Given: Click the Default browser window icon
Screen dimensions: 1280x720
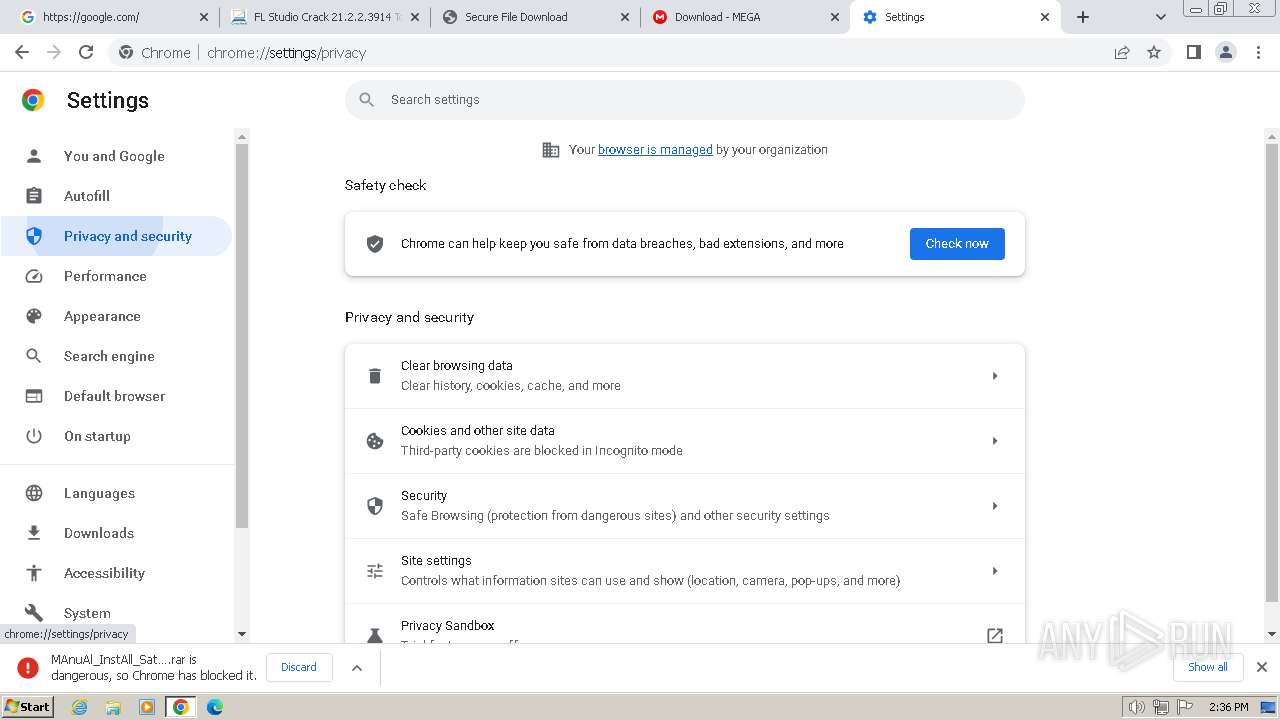Looking at the screenshot, I should coord(34,396).
